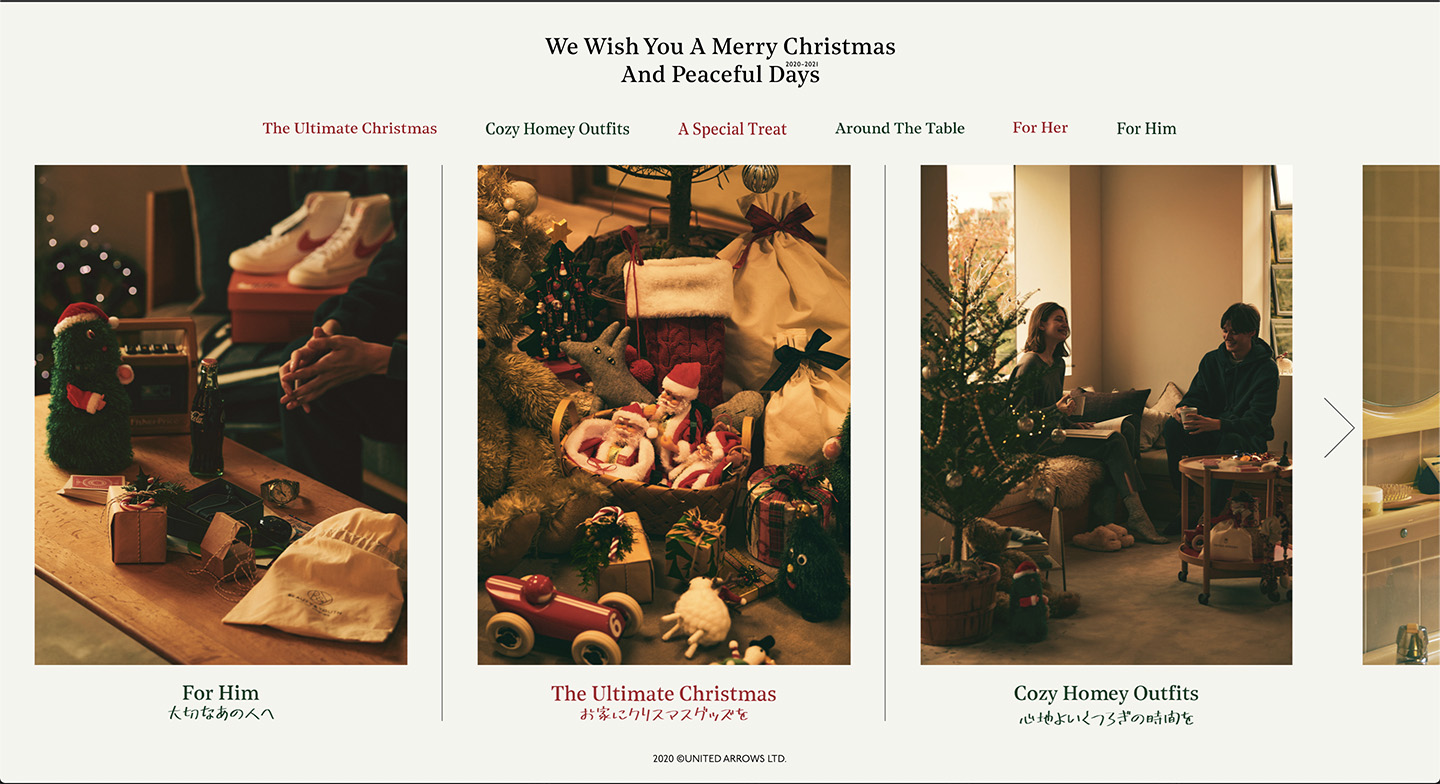This screenshot has height=784, width=1440.
Task: View the Cozy Homey Outfits couple photo
Action: click(1106, 415)
